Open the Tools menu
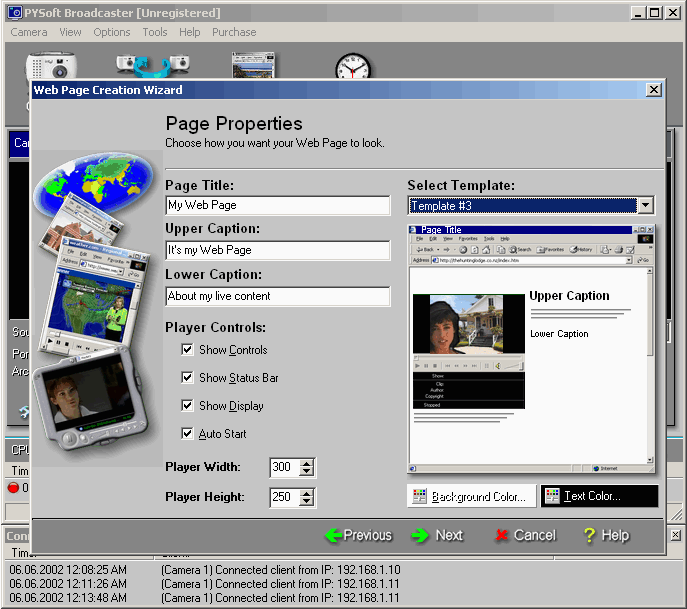Screen dimensions: 687x609 click(155, 32)
